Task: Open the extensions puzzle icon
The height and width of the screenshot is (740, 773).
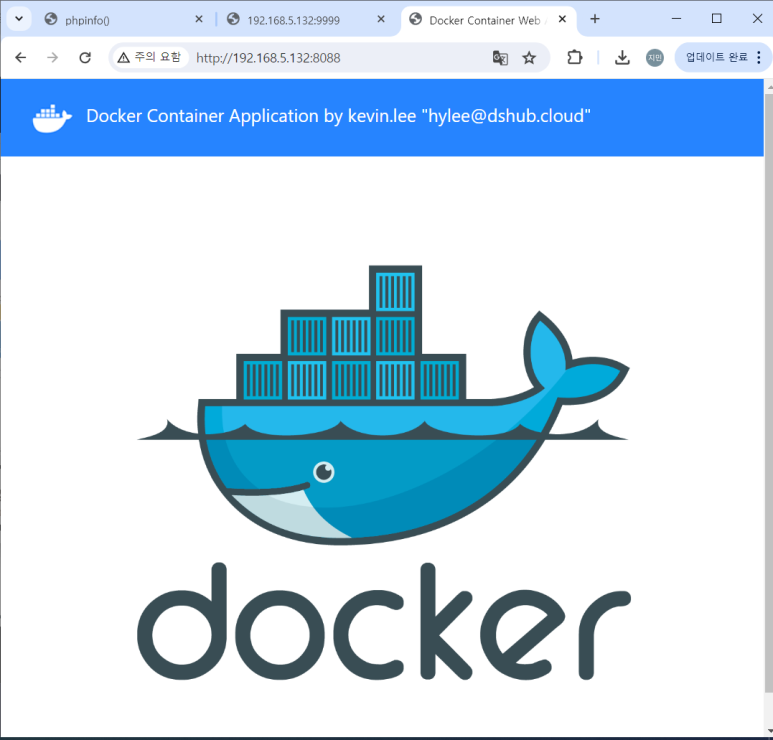Action: pos(574,58)
